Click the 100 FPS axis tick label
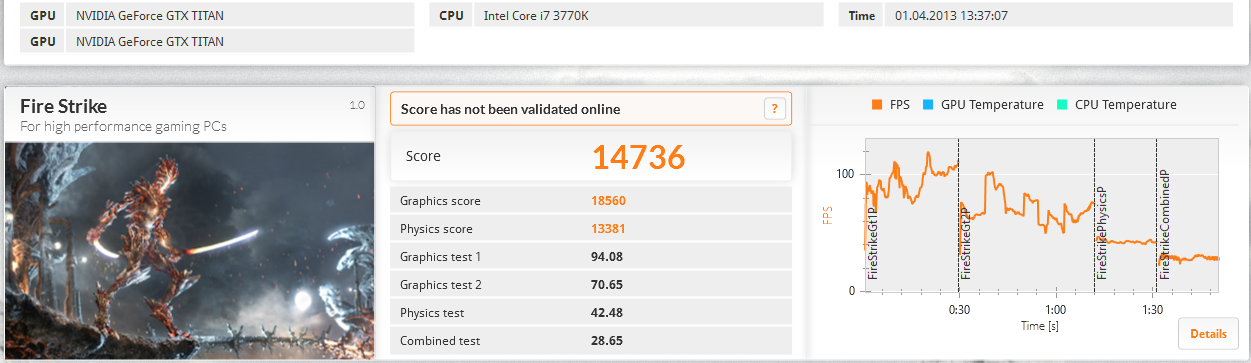 845,174
